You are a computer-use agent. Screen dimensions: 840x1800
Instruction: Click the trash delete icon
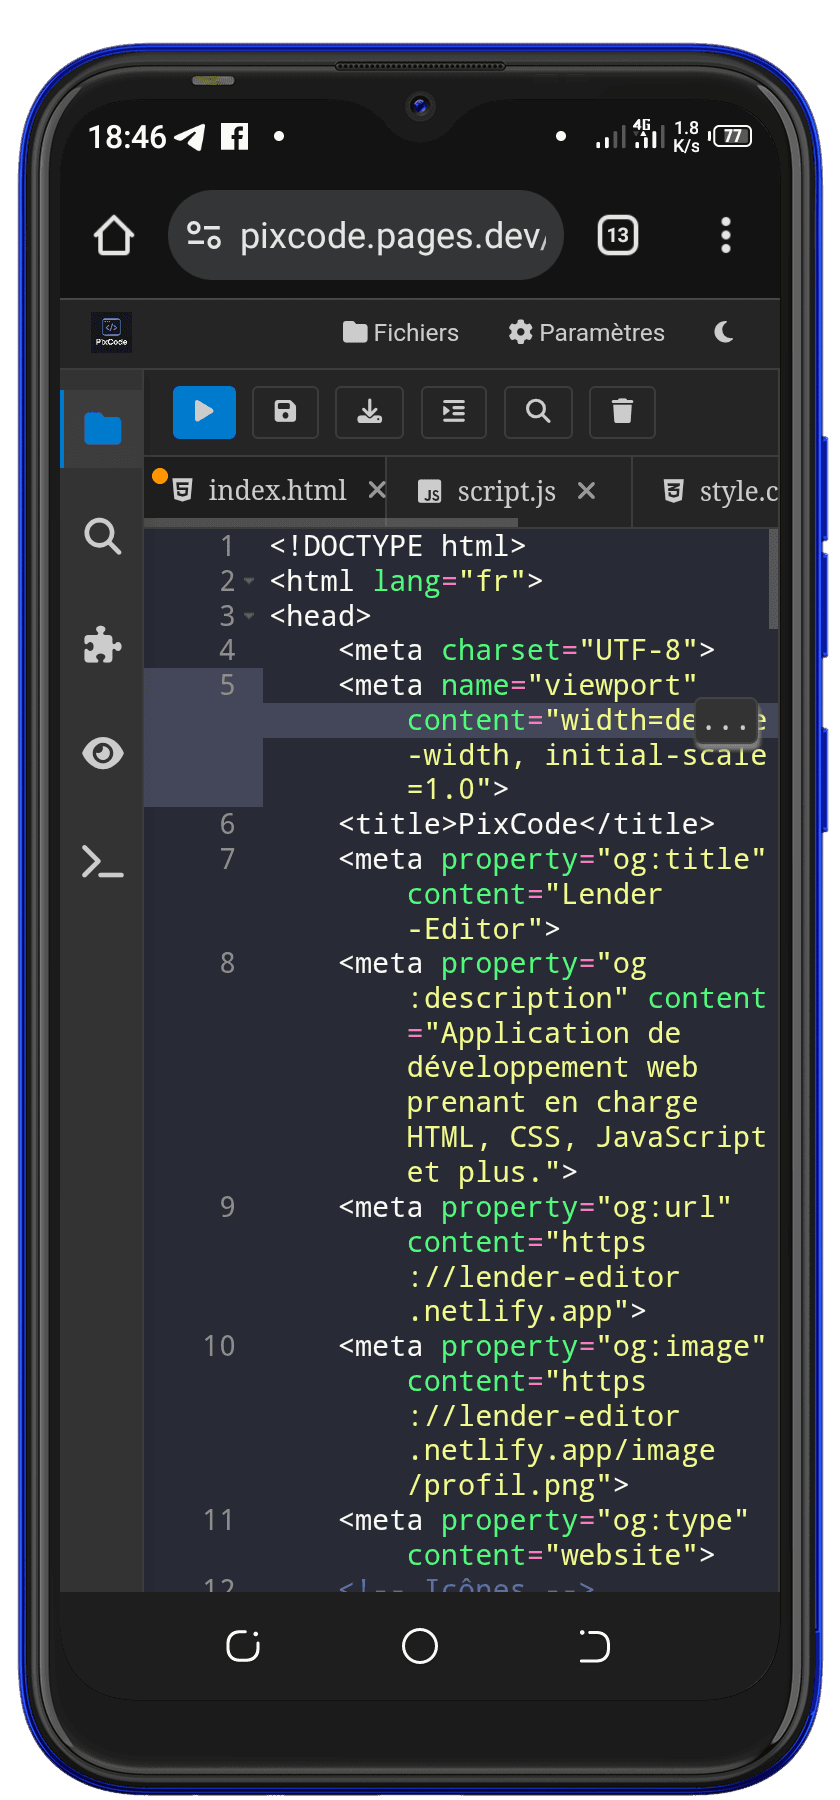point(622,412)
